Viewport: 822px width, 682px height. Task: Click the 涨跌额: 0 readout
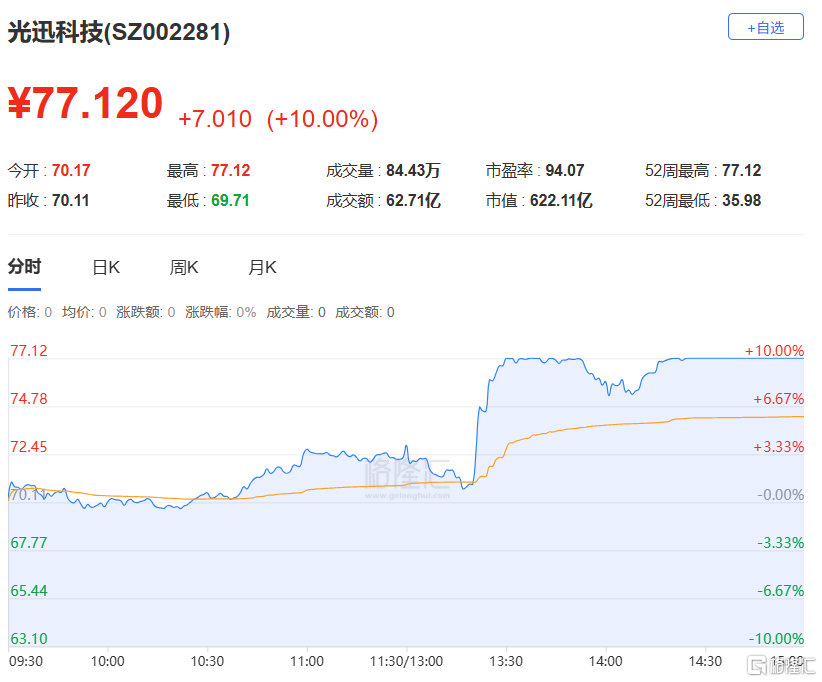point(145,312)
